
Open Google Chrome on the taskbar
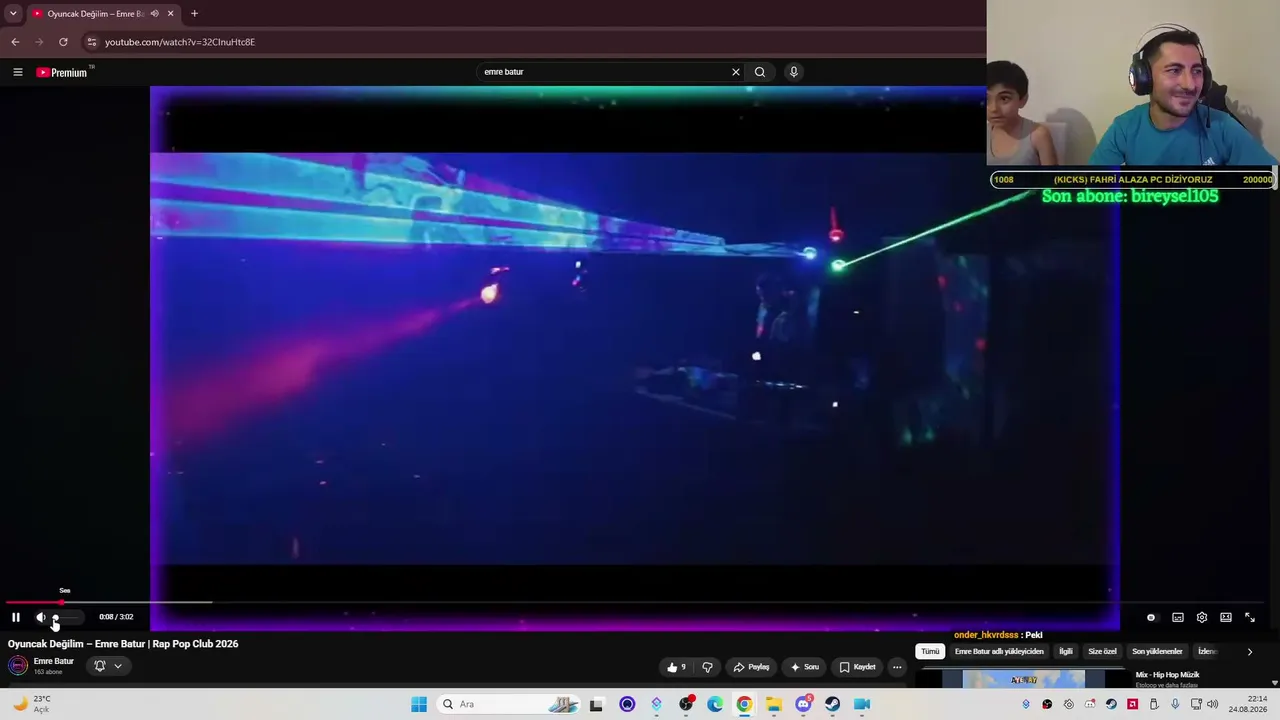(x=744, y=704)
